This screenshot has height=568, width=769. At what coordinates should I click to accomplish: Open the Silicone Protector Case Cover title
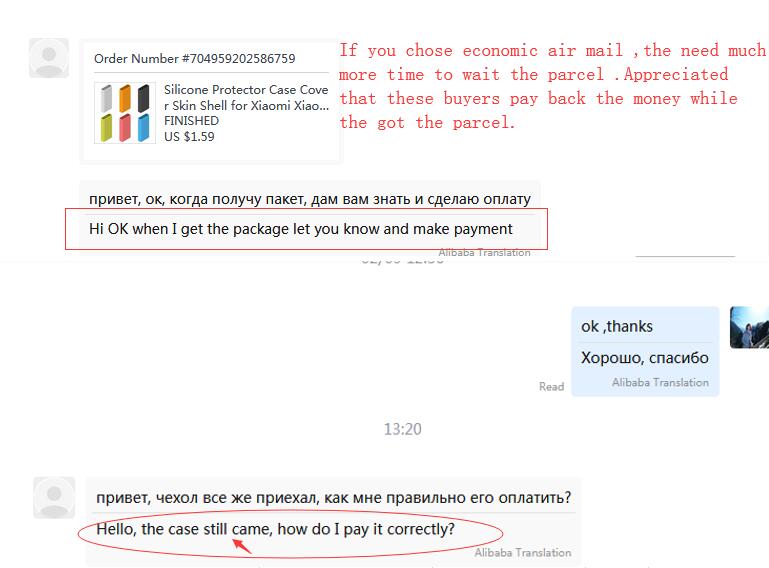coord(246,98)
